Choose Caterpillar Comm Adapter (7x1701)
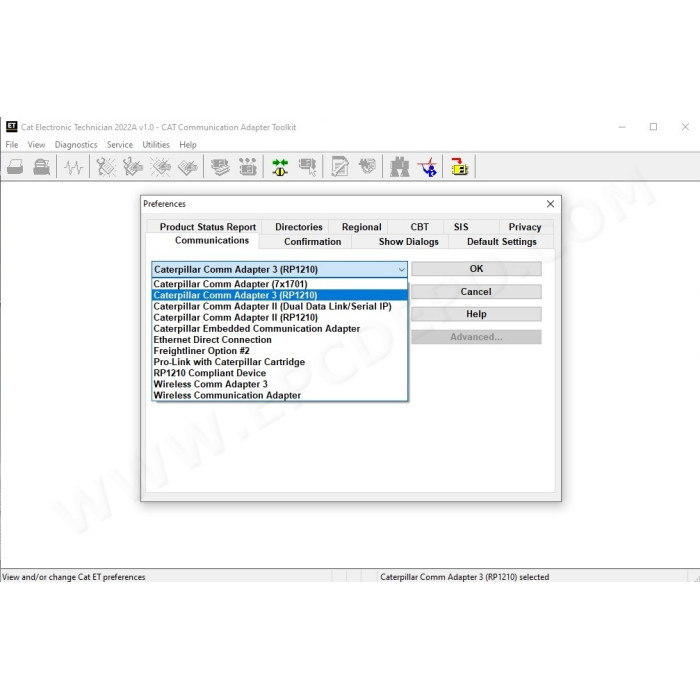The height and width of the screenshot is (700, 700). pyautogui.click(x=279, y=284)
